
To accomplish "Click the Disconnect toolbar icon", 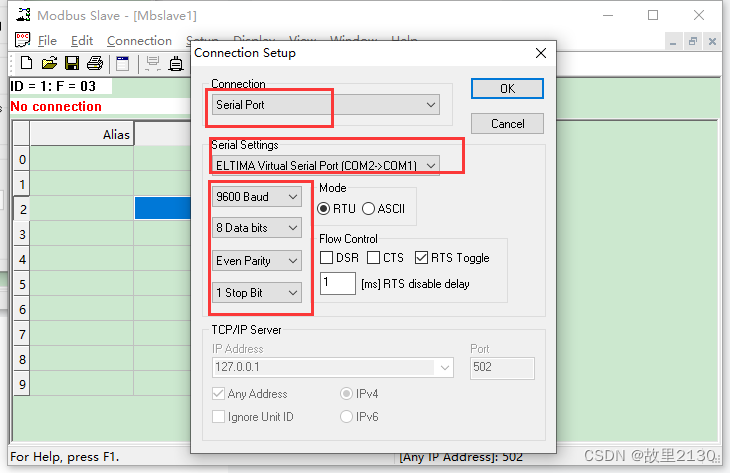I will 176,63.
